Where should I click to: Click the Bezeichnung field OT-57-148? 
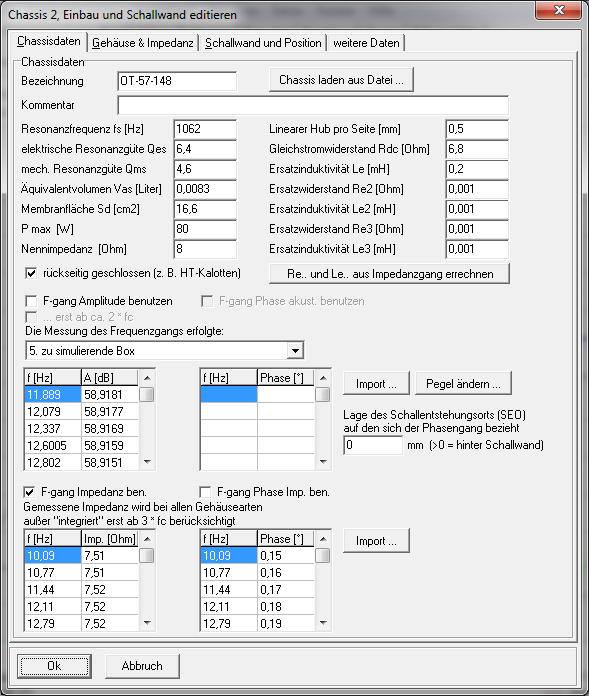pos(177,81)
